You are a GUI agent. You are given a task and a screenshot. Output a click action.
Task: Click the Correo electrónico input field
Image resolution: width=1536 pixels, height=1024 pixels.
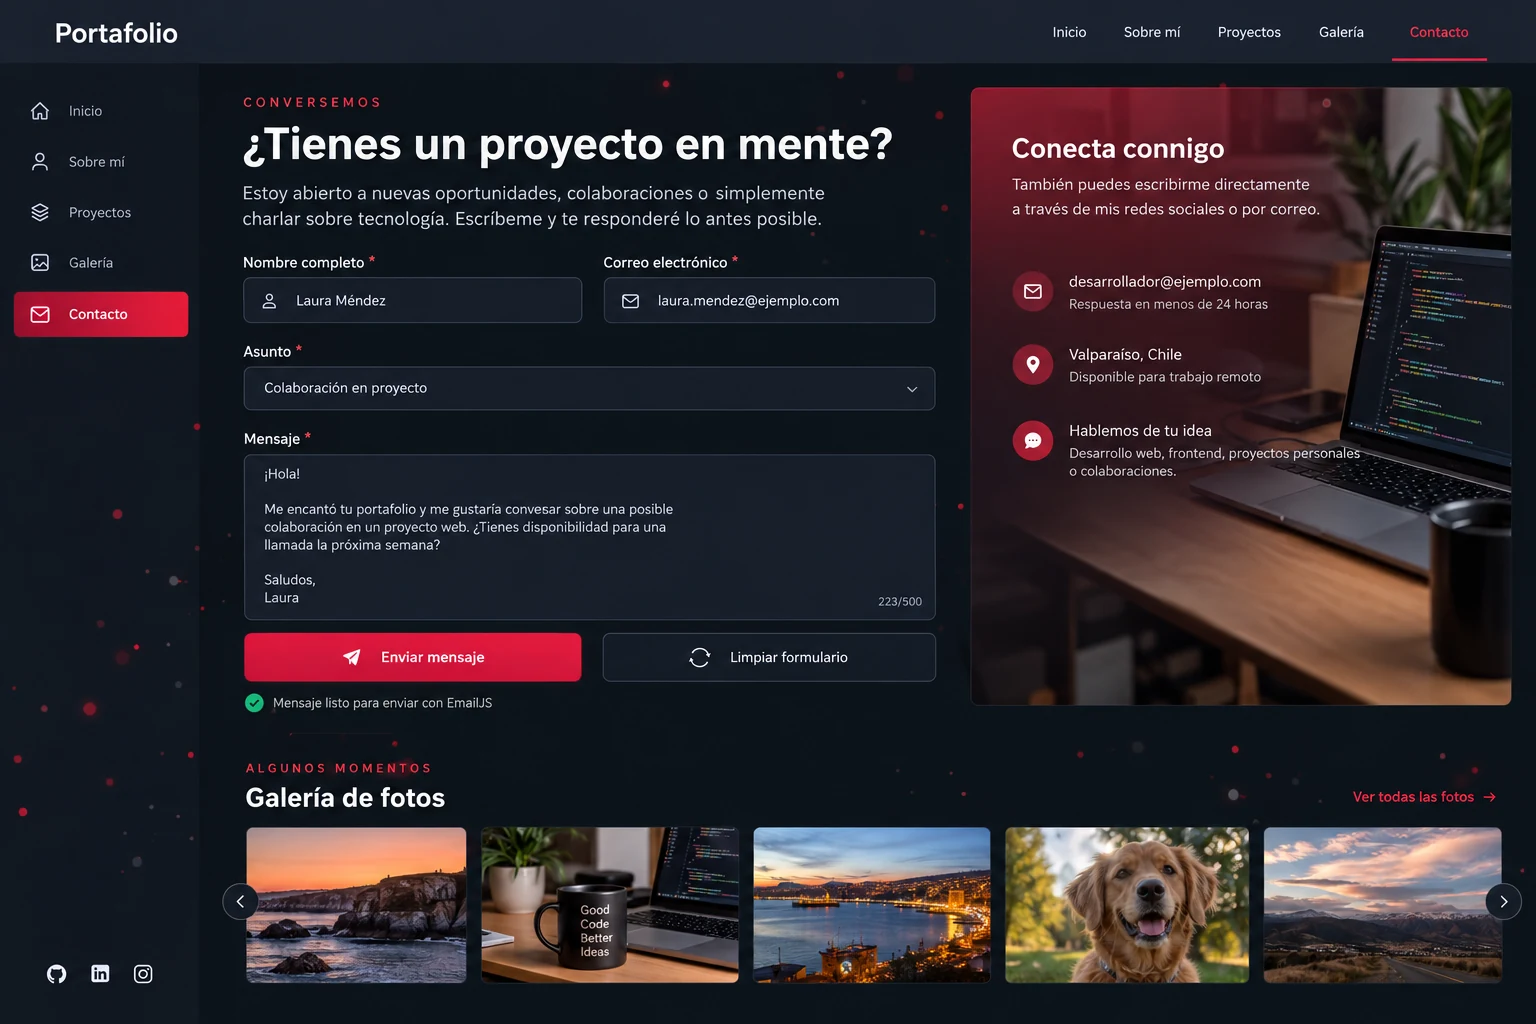769,300
